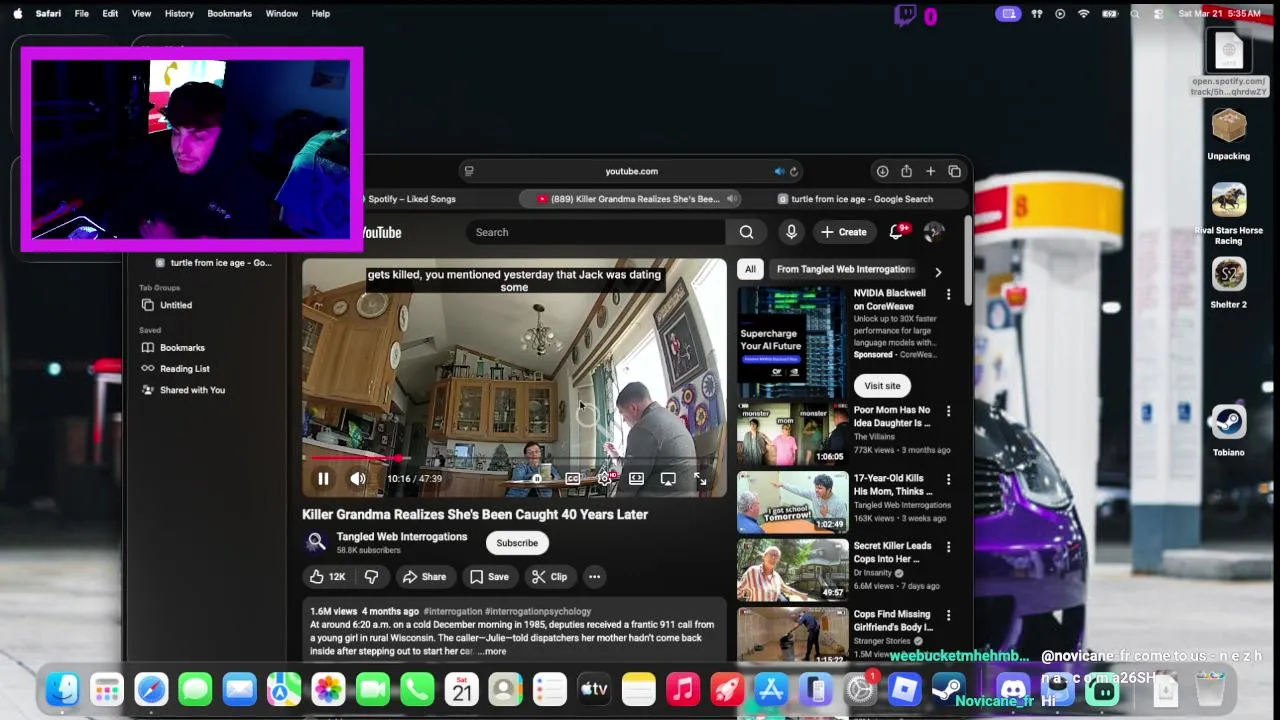Click the page scrollbar in YouTube window
The height and width of the screenshot is (720, 1280).
tap(968, 262)
